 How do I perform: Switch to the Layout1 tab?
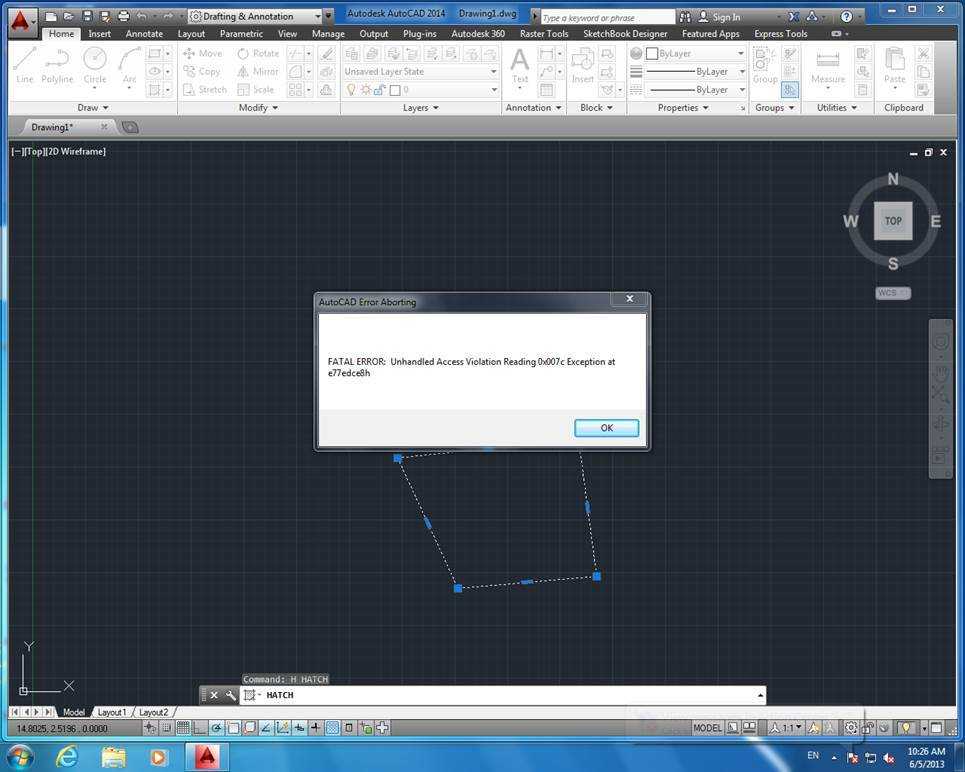click(111, 712)
